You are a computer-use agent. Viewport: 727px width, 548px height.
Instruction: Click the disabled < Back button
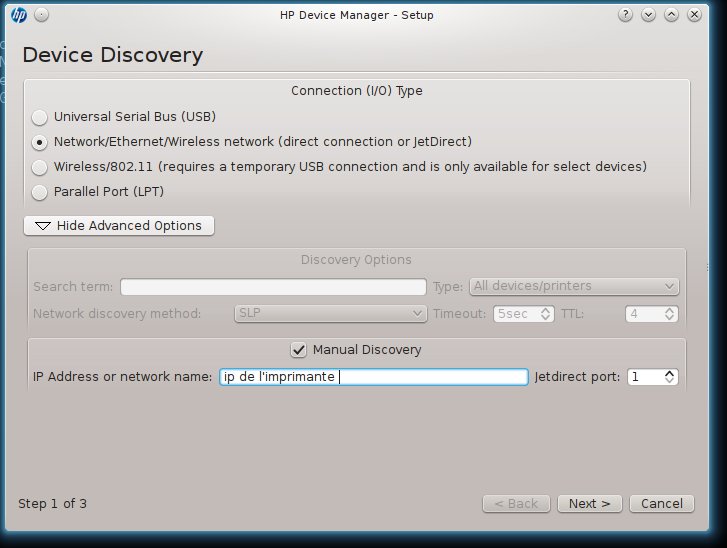[x=516, y=503]
